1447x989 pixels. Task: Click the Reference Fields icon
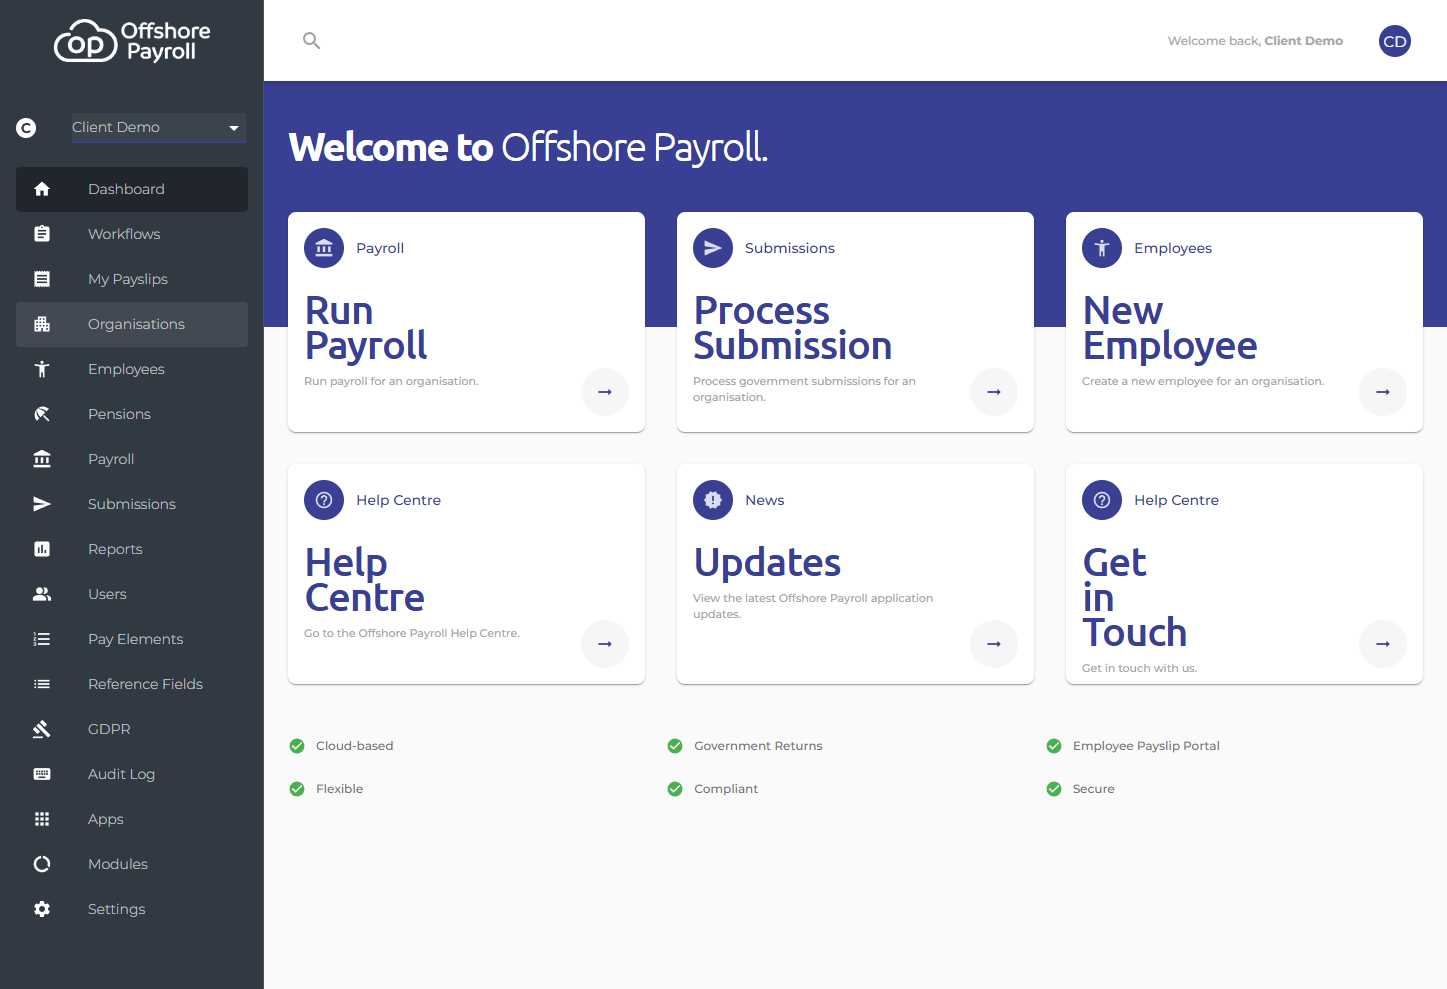(42, 684)
